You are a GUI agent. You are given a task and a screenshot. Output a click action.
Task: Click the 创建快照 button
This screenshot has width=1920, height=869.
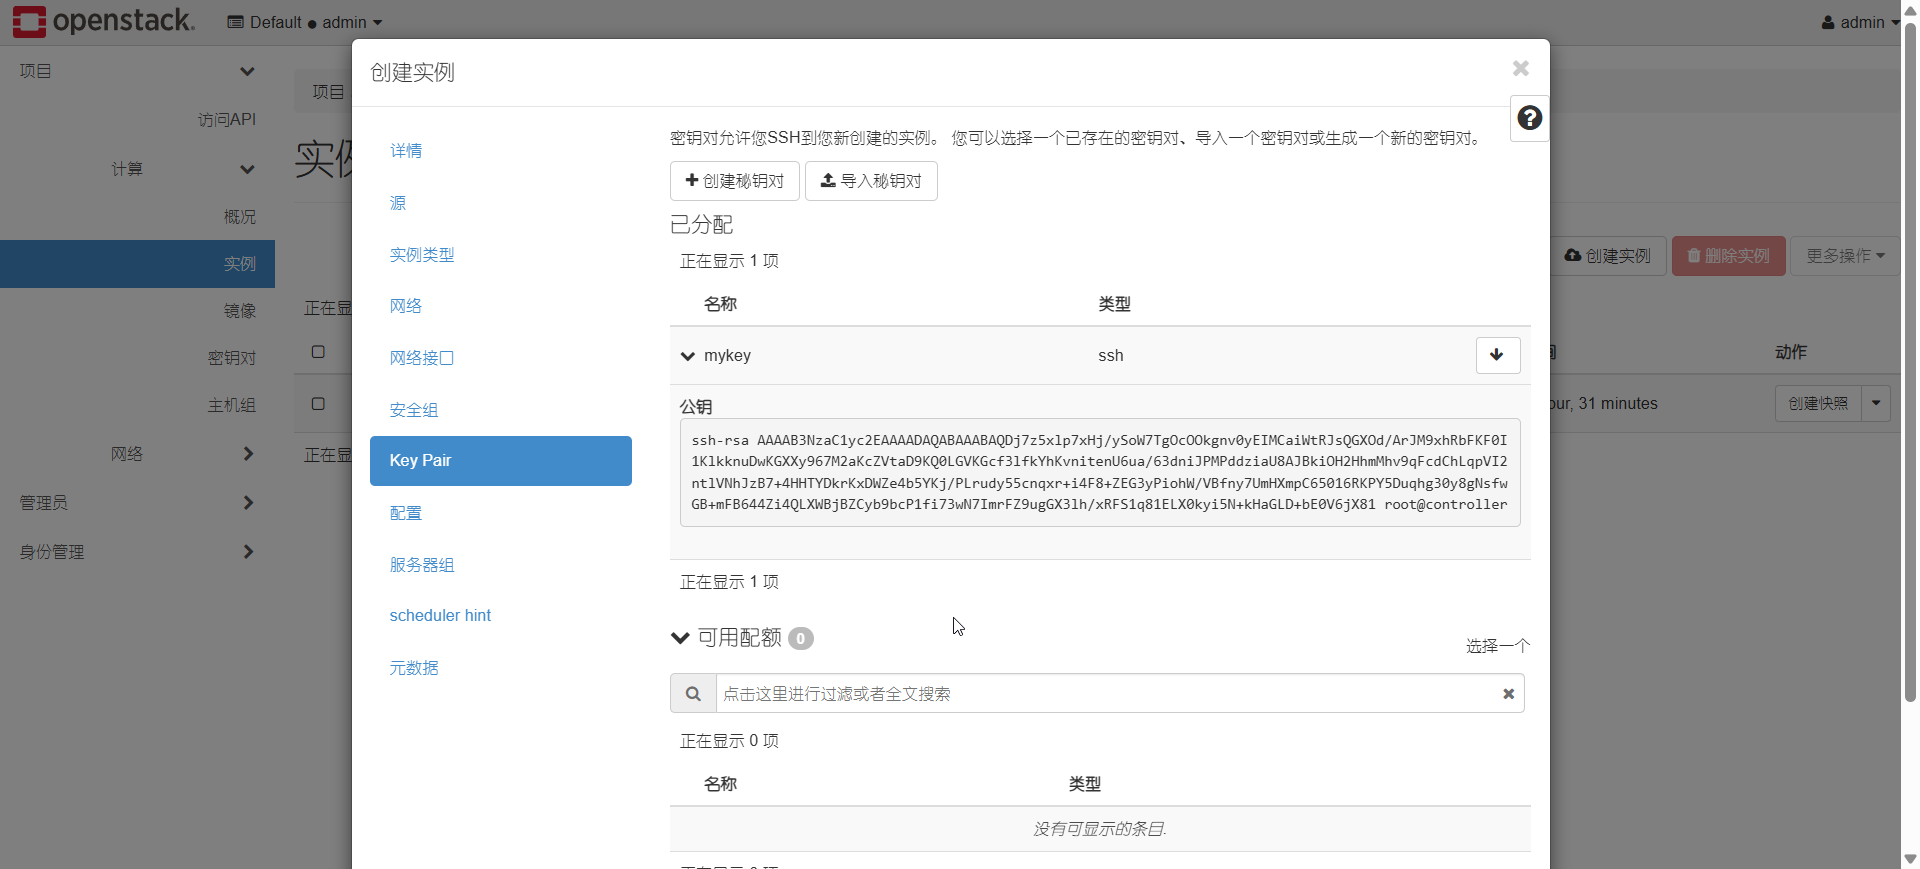tap(1818, 403)
